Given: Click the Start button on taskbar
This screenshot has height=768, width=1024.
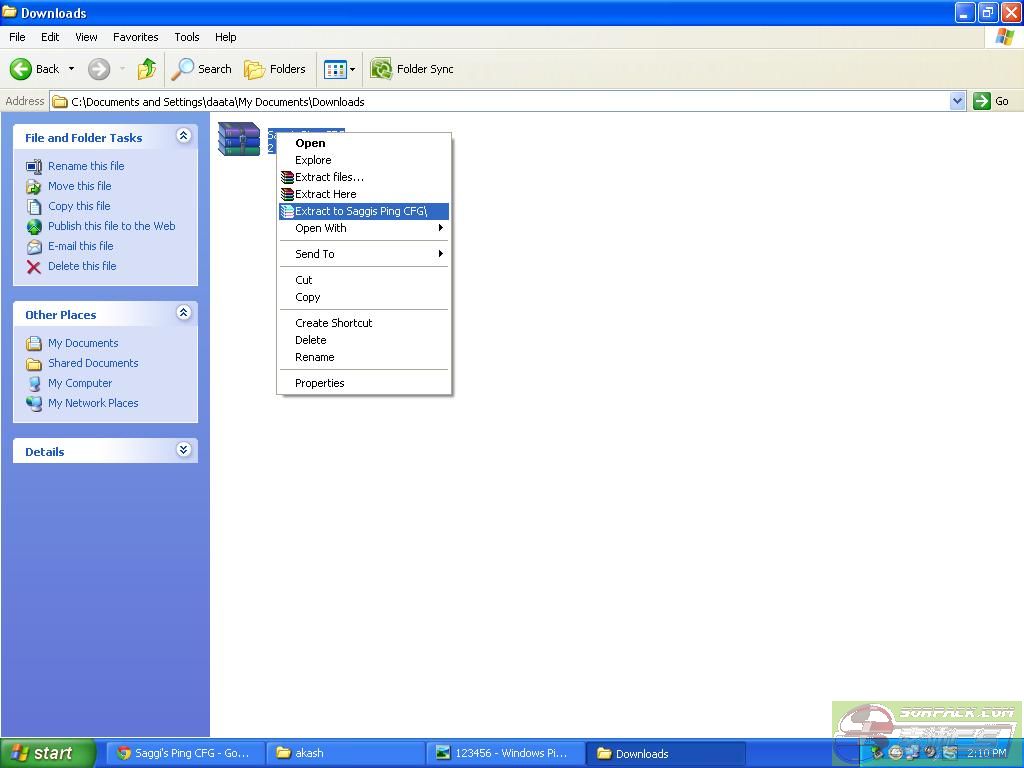Looking at the screenshot, I should [x=47, y=753].
